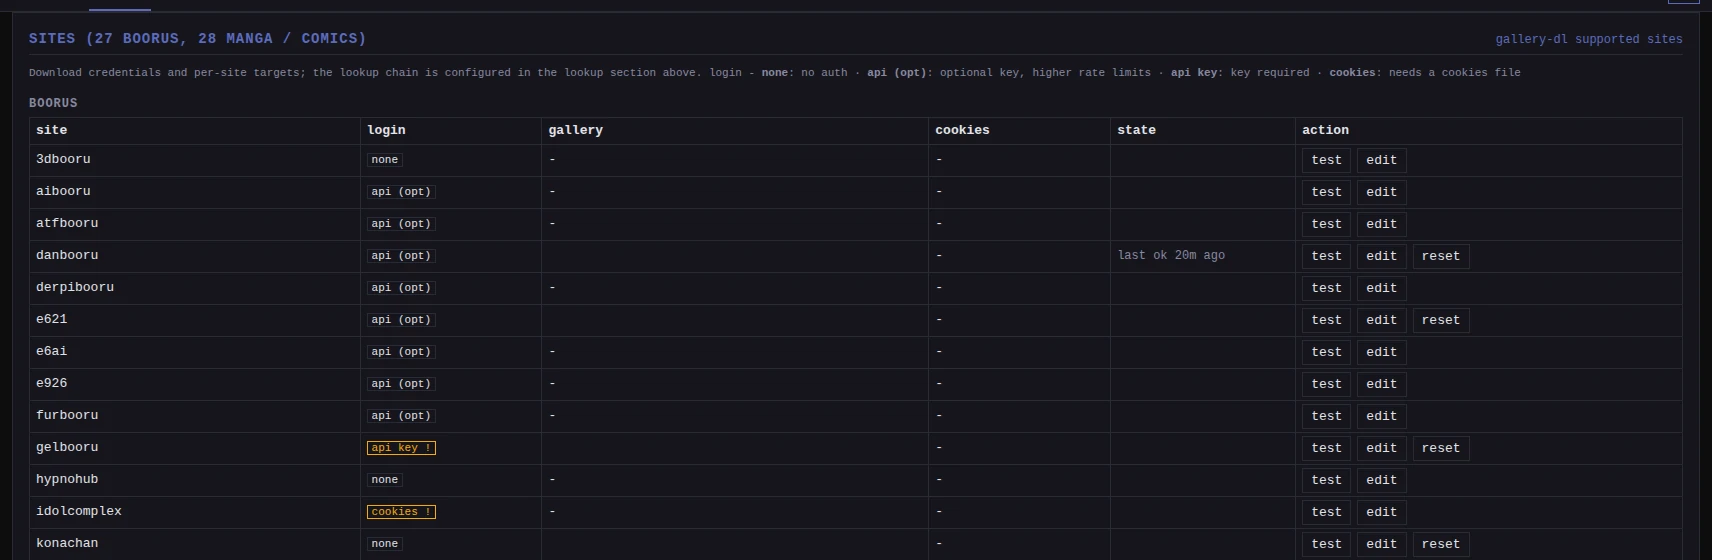Edit the danbooru site entry
Viewport: 1712px width, 560px height.
coord(1381,256)
